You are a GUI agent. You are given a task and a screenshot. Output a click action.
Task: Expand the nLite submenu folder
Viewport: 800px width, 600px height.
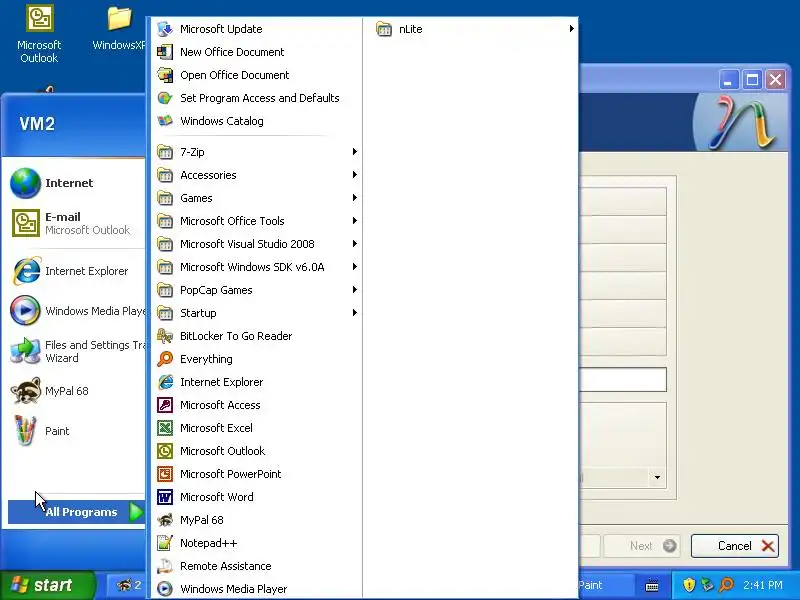pos(475,29)
